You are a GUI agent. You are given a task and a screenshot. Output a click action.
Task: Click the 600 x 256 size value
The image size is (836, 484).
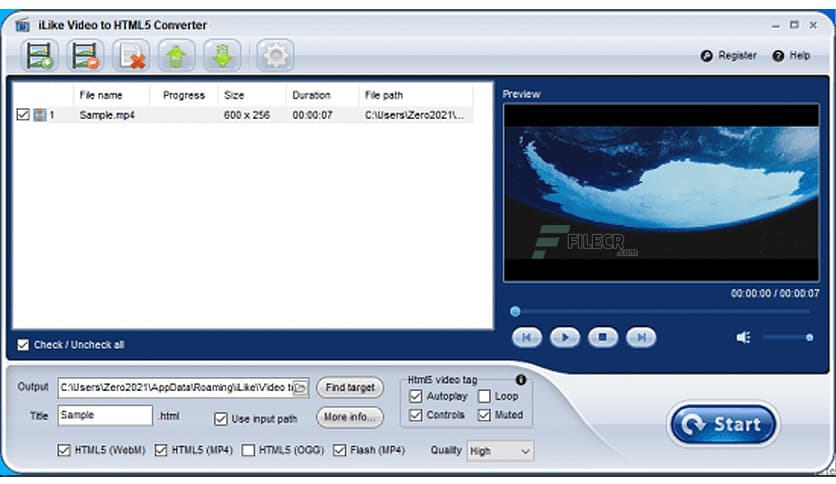(x=247, y=115)
